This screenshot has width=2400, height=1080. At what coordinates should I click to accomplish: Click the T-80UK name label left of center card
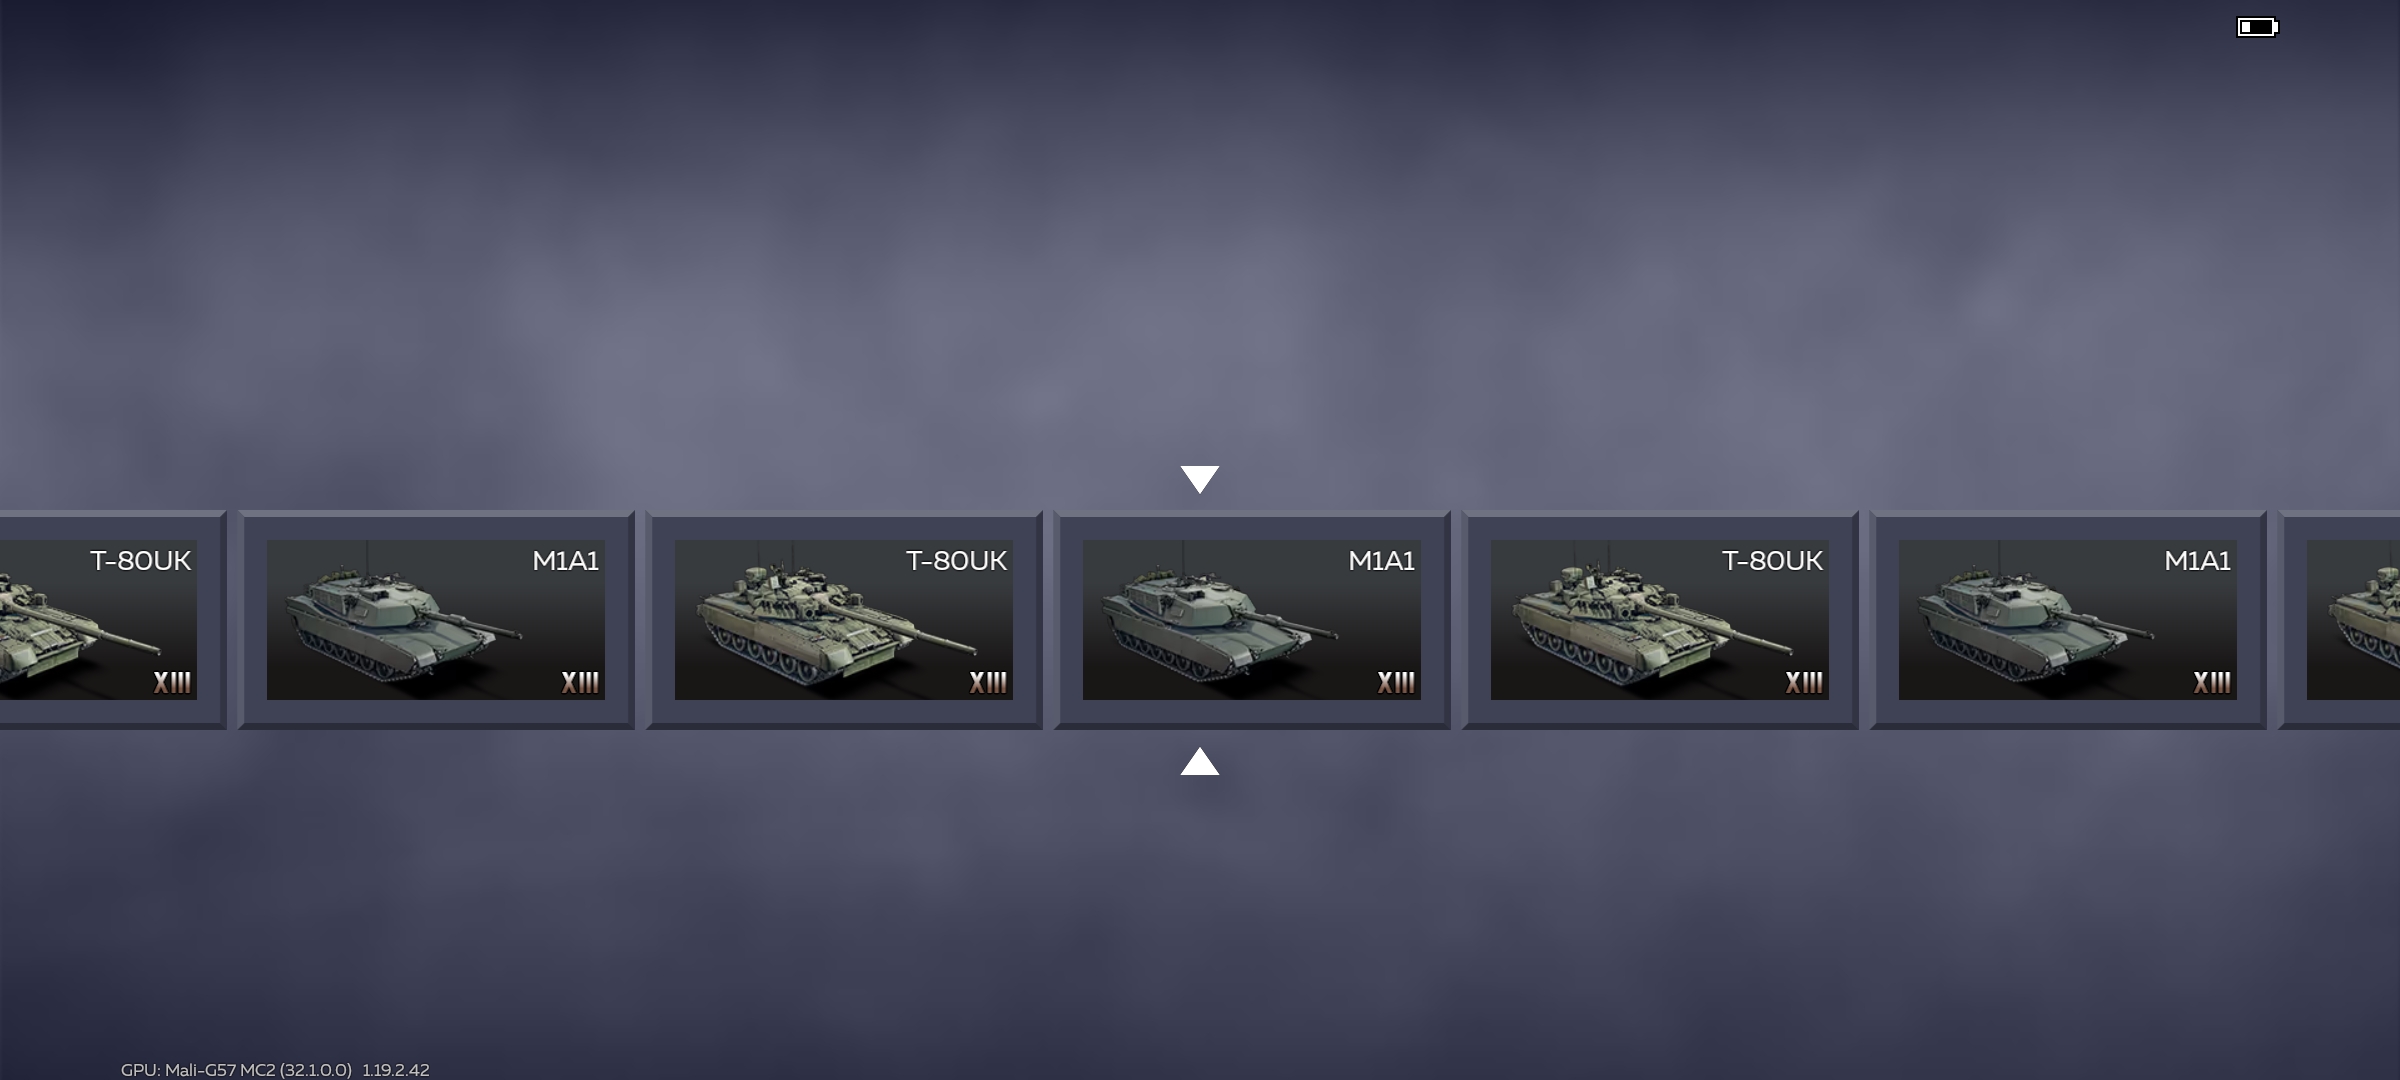pos(956,561)
